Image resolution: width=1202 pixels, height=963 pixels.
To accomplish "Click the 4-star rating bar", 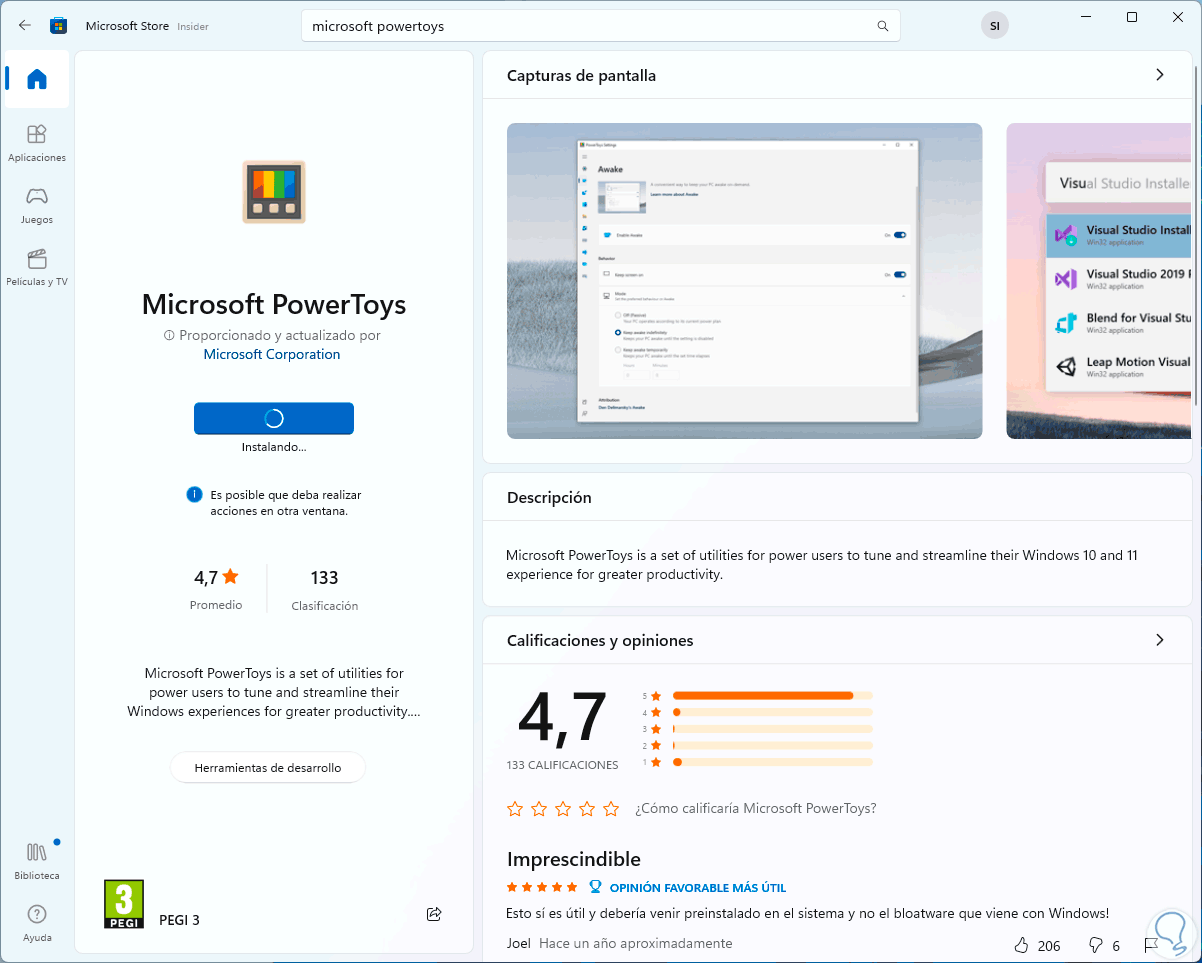I will 773,712.
